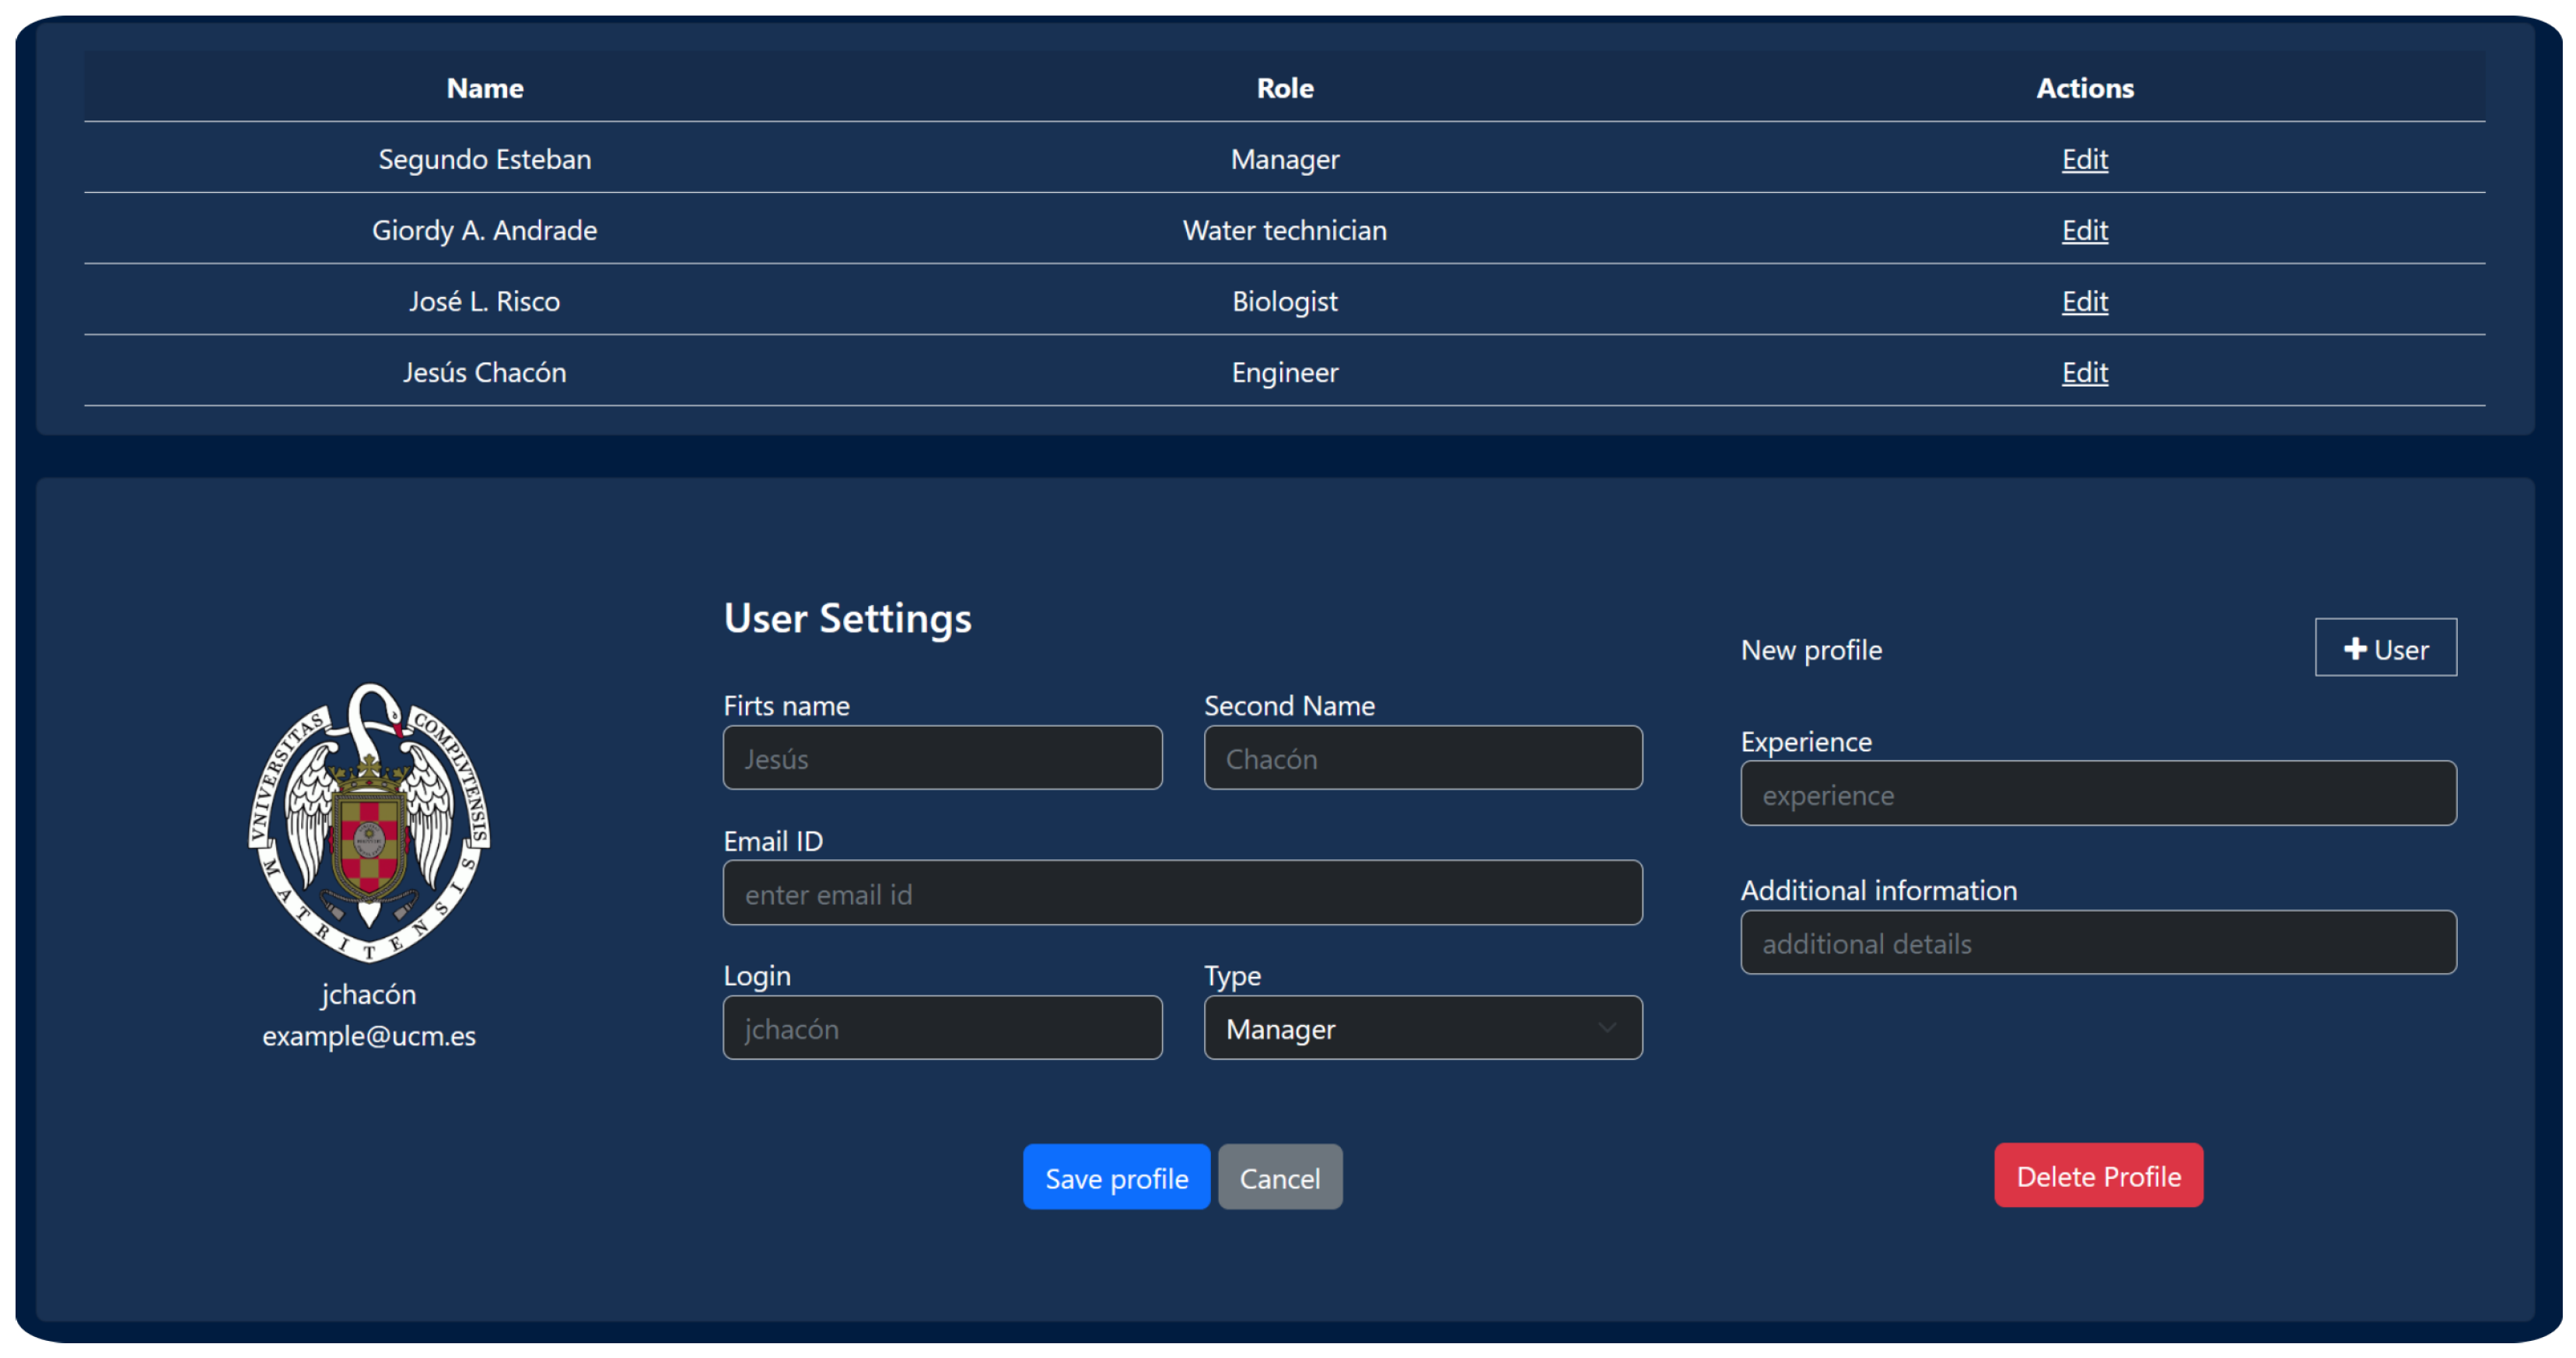Edit Jesús Chacón's row

click(2084, 372)
